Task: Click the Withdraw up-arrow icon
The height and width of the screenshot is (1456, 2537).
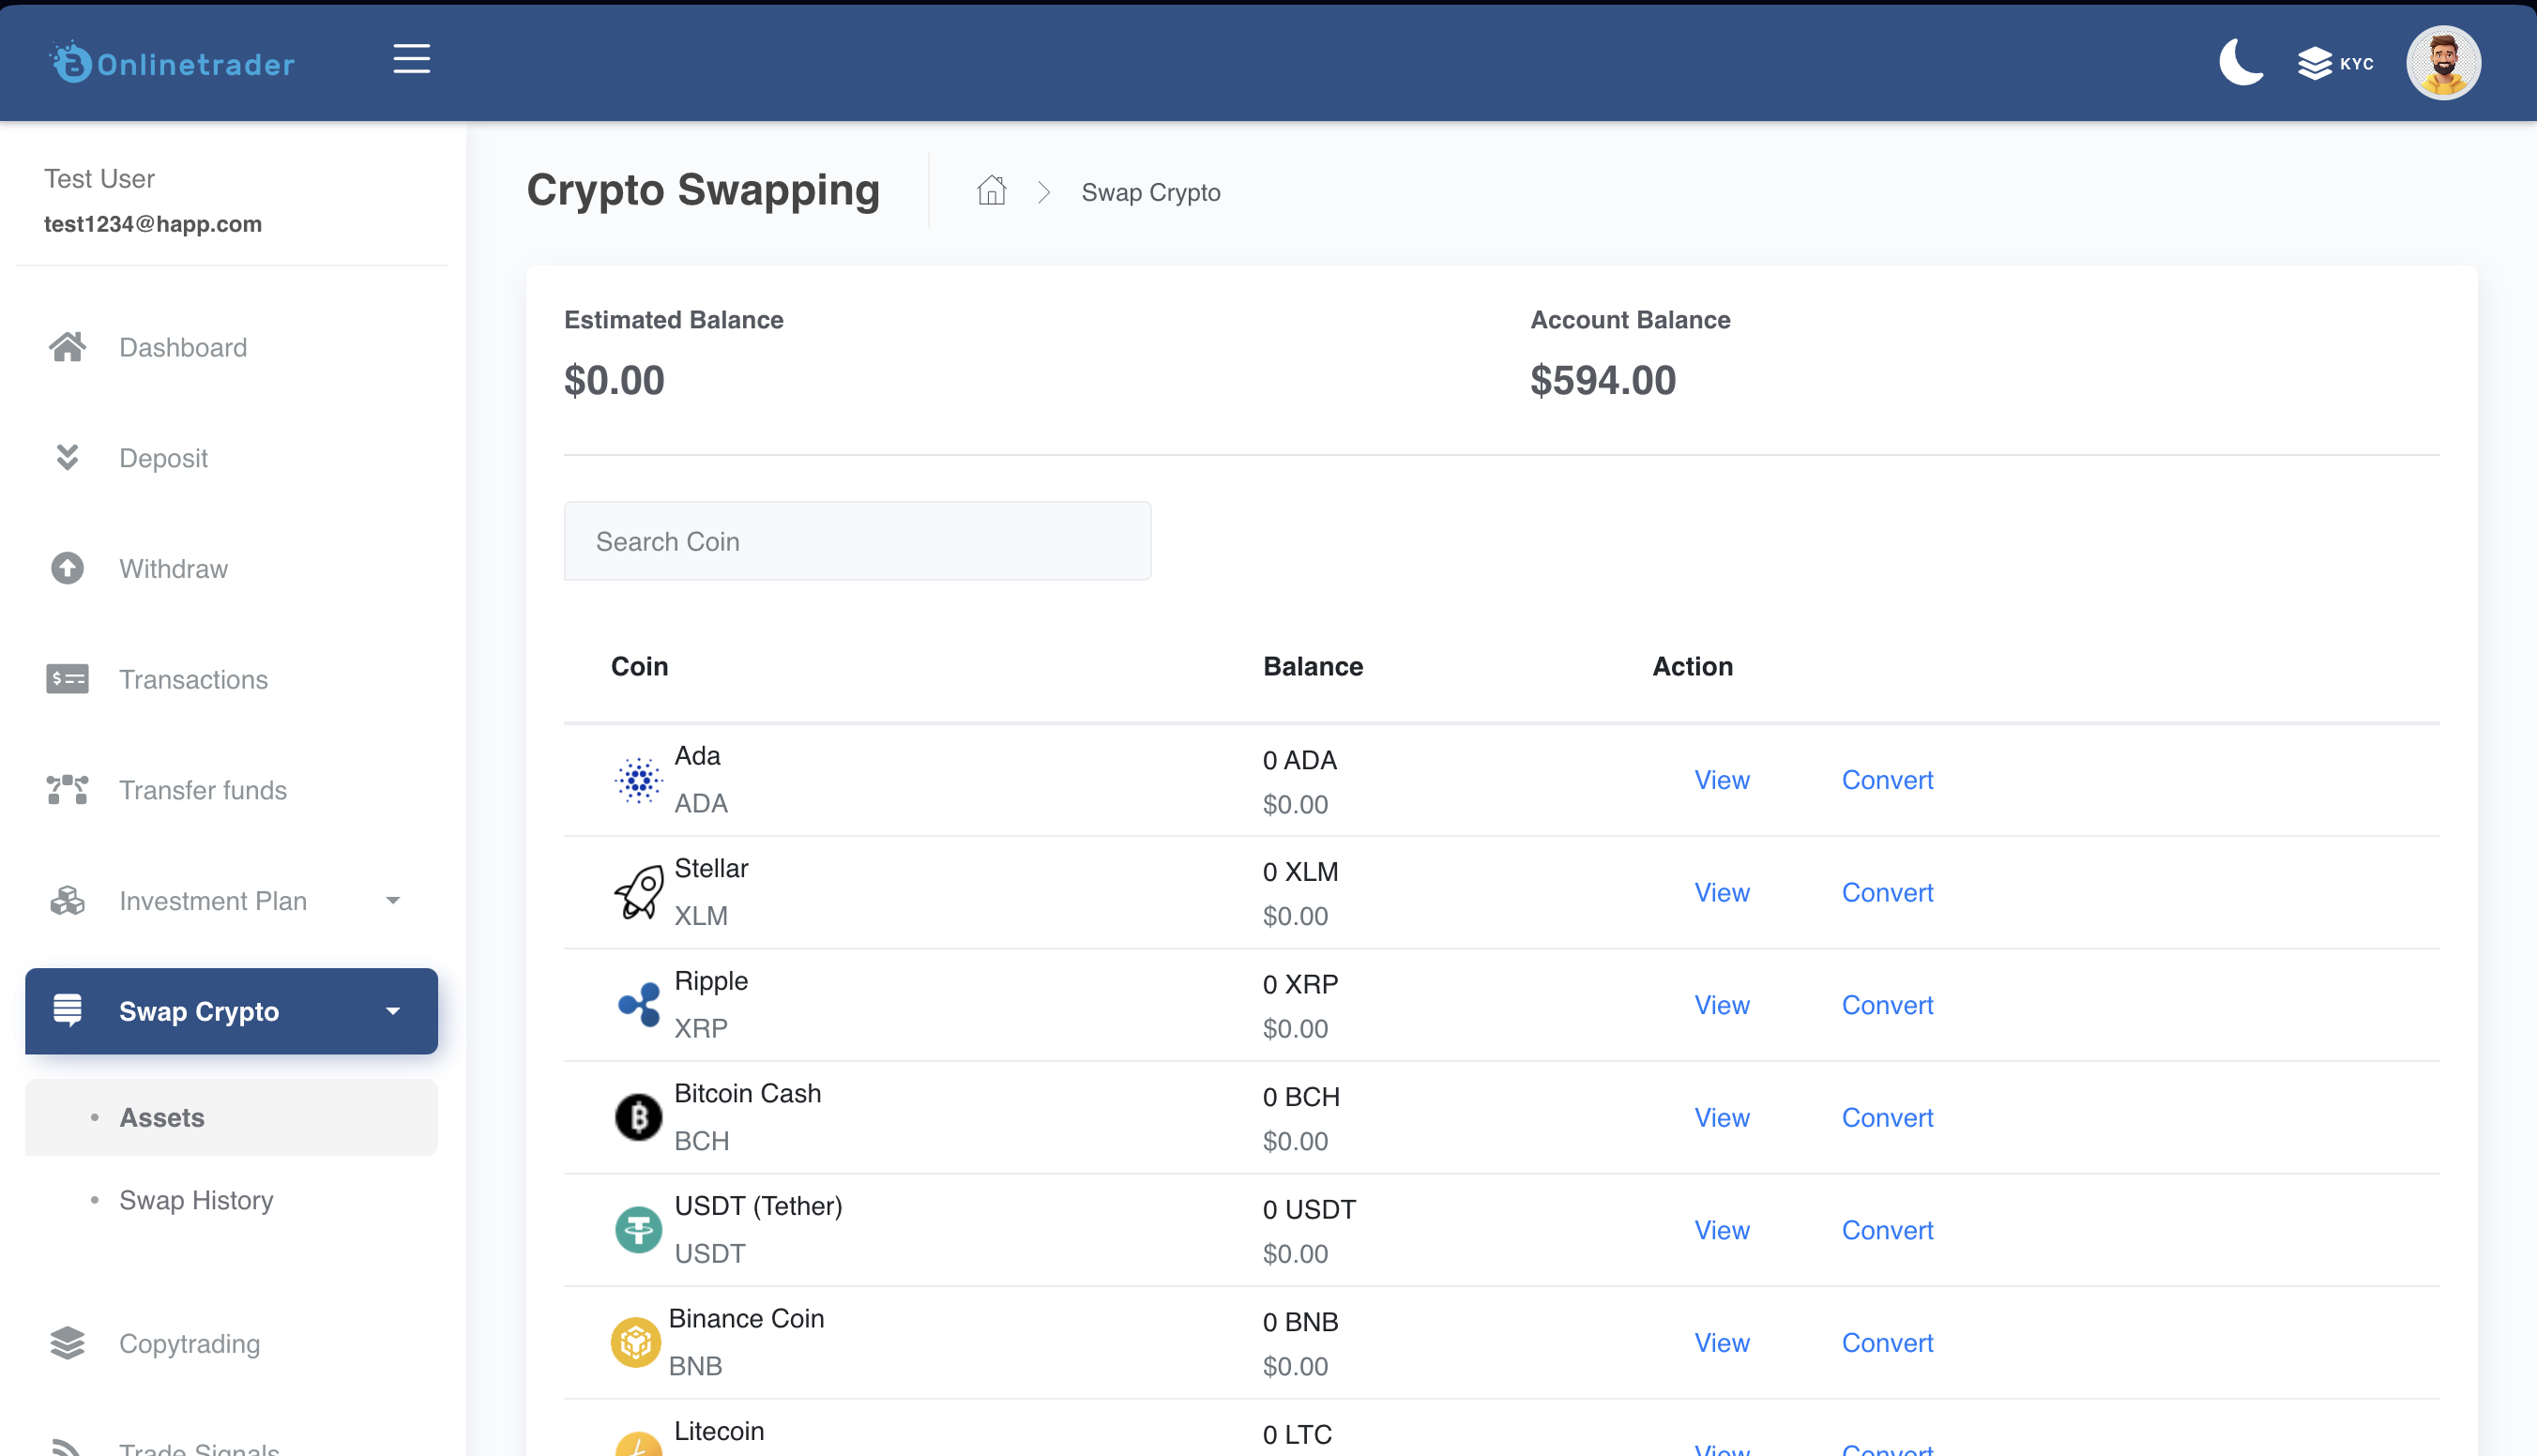Action: point(67,568)
